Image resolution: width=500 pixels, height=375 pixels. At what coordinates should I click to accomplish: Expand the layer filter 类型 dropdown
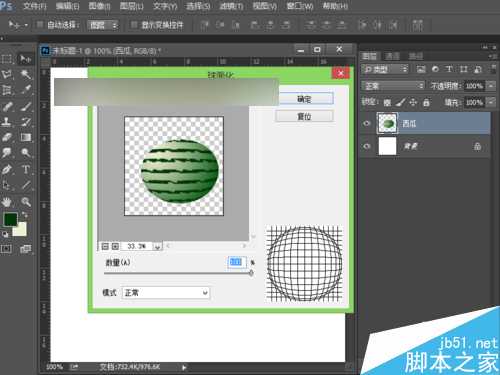[x=385, y=69]
